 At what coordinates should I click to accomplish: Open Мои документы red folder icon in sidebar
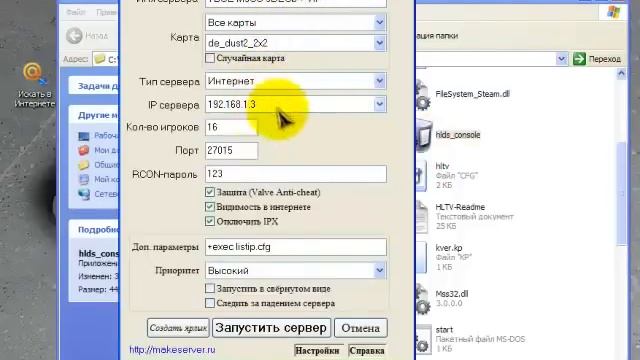tap(84, 151)
